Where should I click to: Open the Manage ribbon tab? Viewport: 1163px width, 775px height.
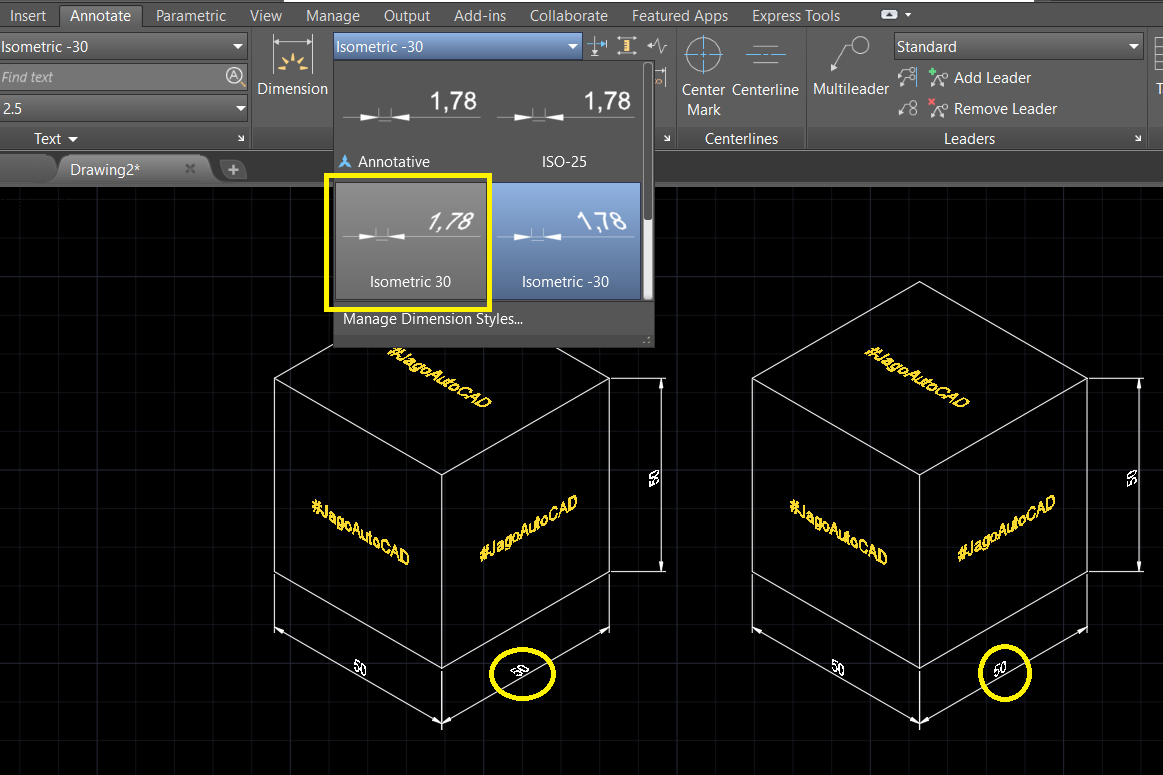tap(333, 16)
